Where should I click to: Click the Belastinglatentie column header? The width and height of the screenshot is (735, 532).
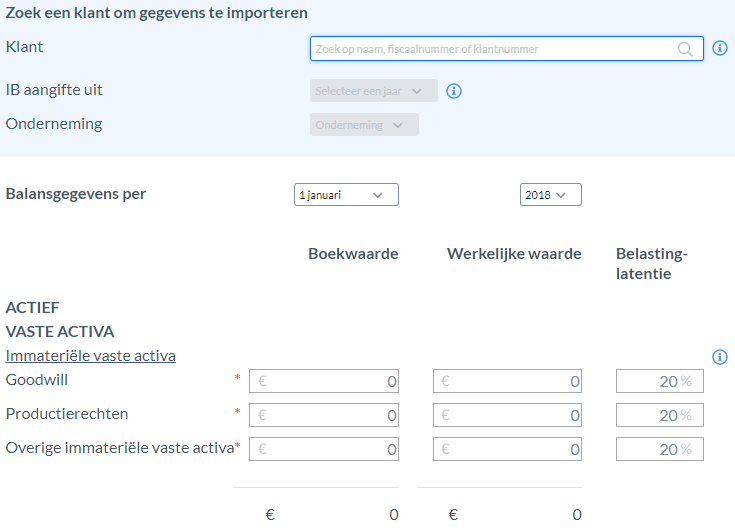652,263
